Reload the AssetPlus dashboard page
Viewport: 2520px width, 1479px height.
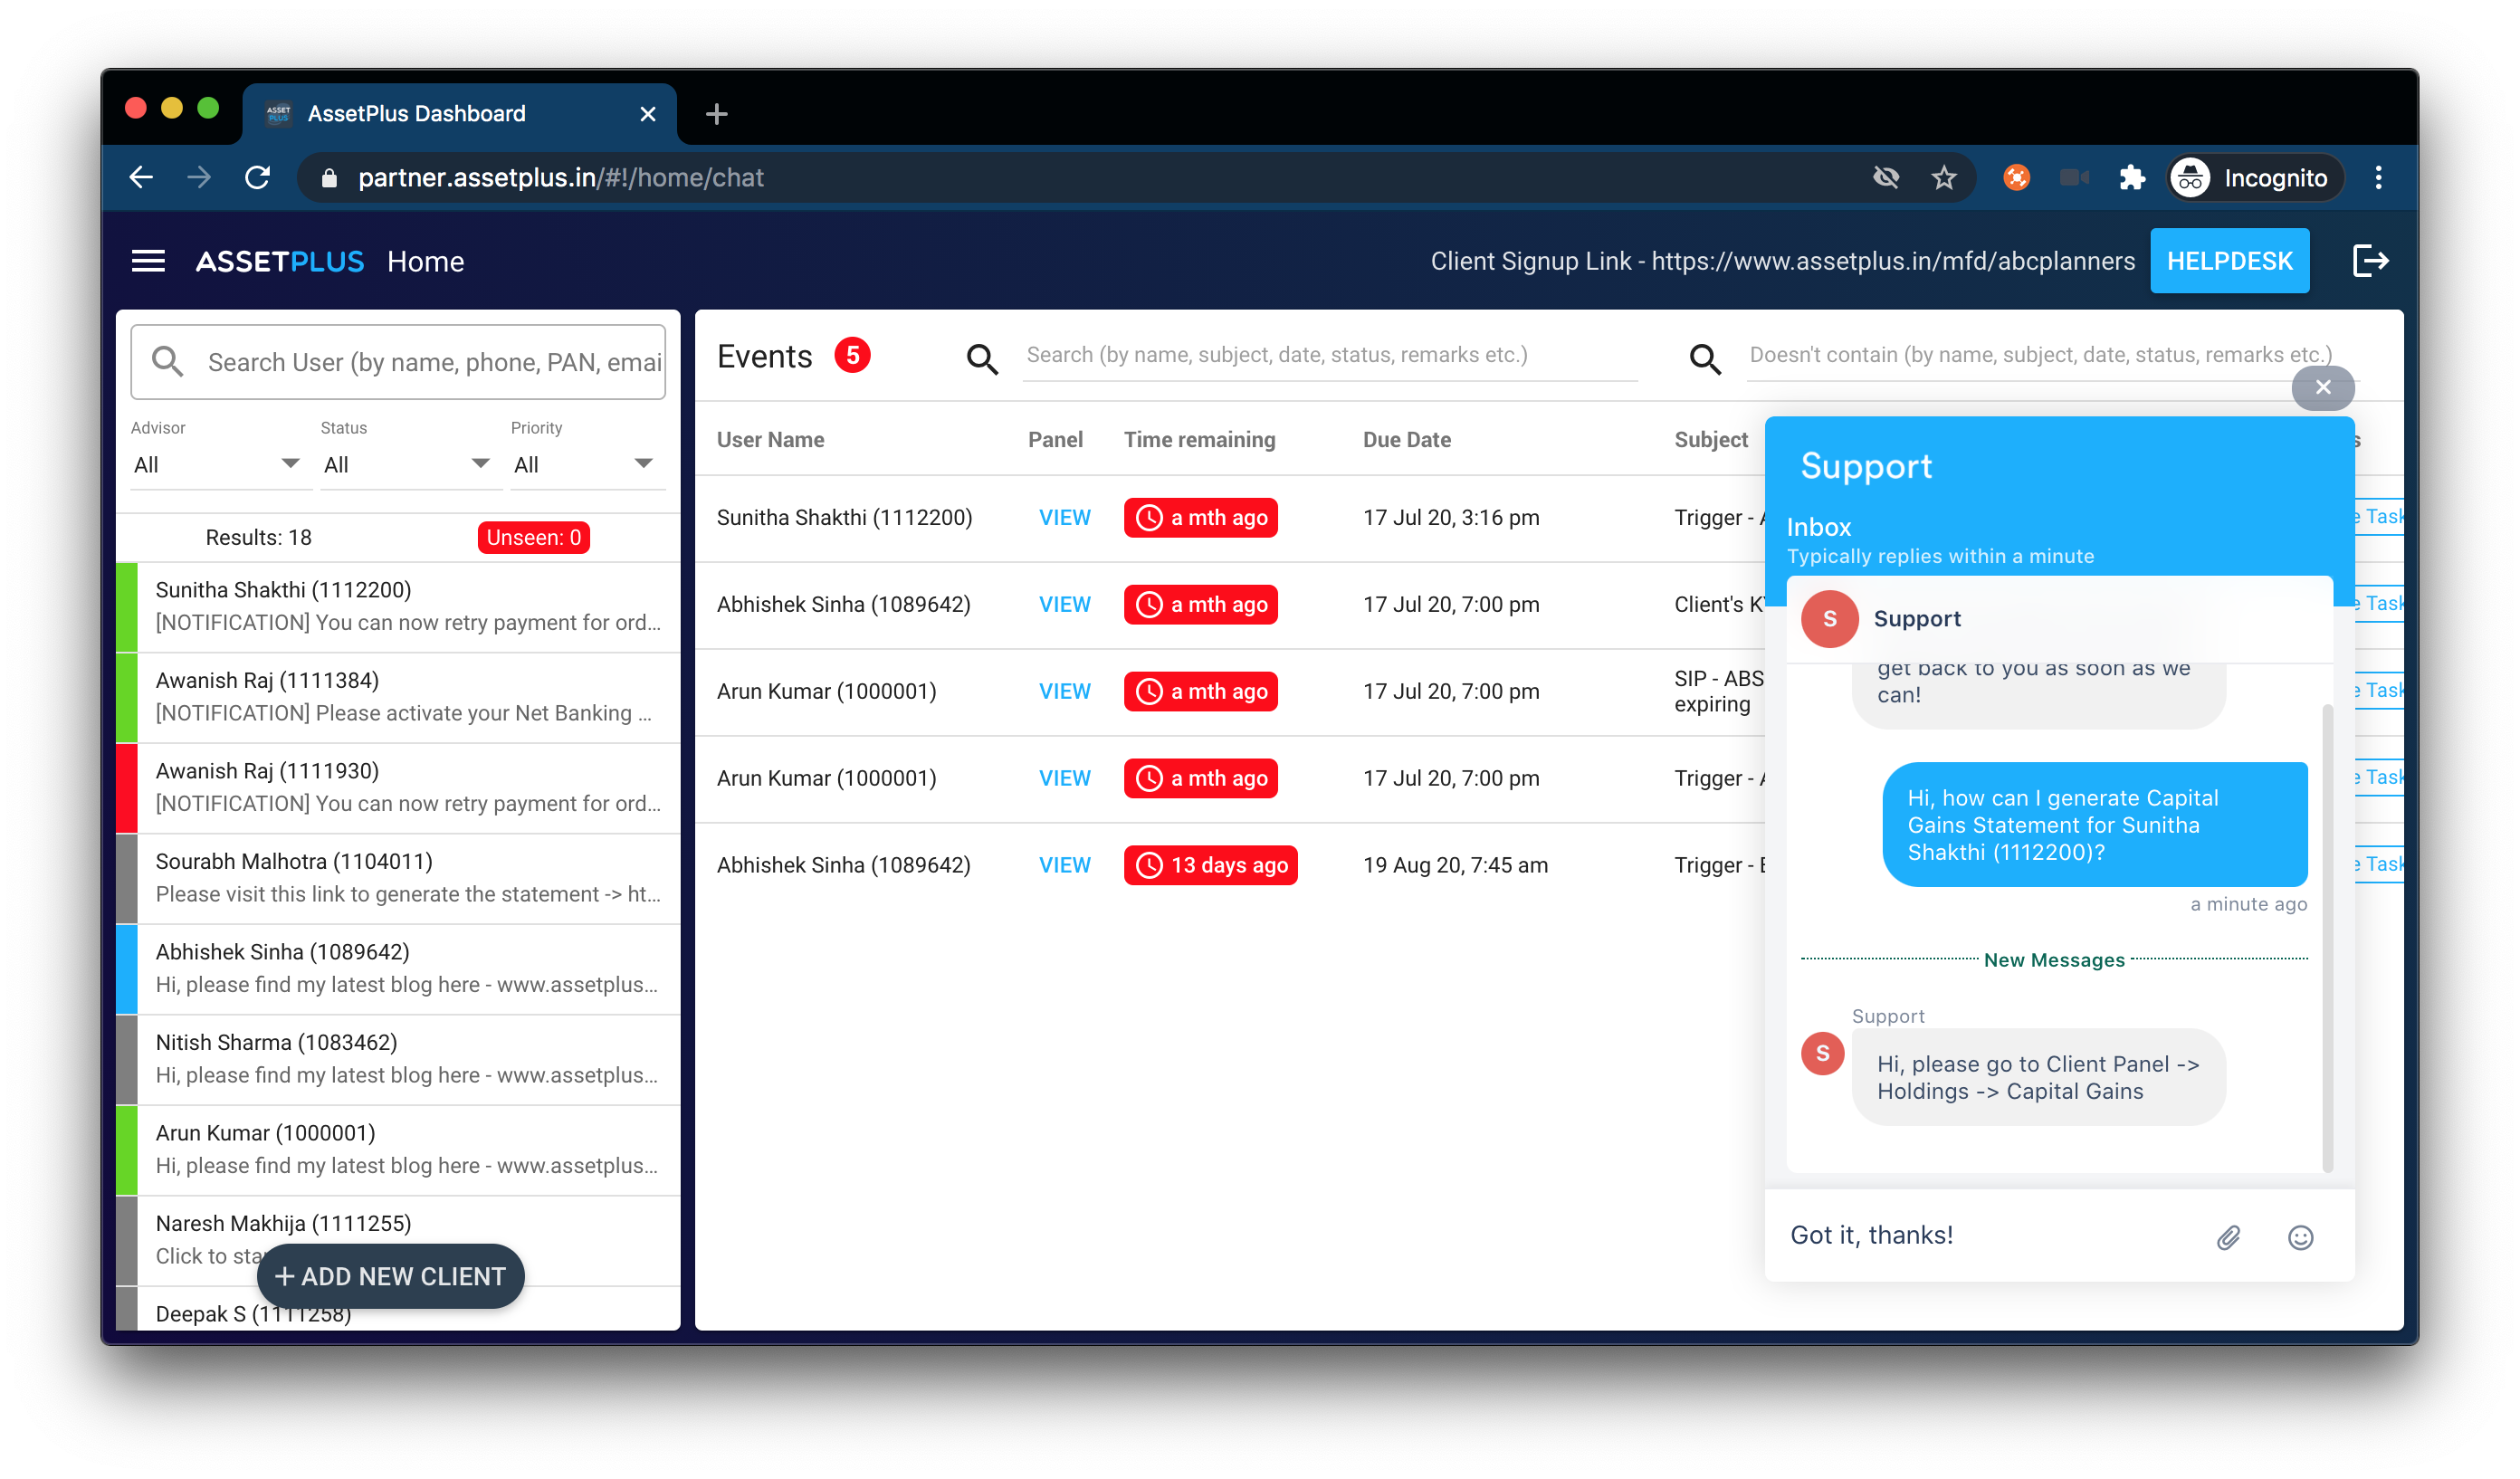coord(258,178)
